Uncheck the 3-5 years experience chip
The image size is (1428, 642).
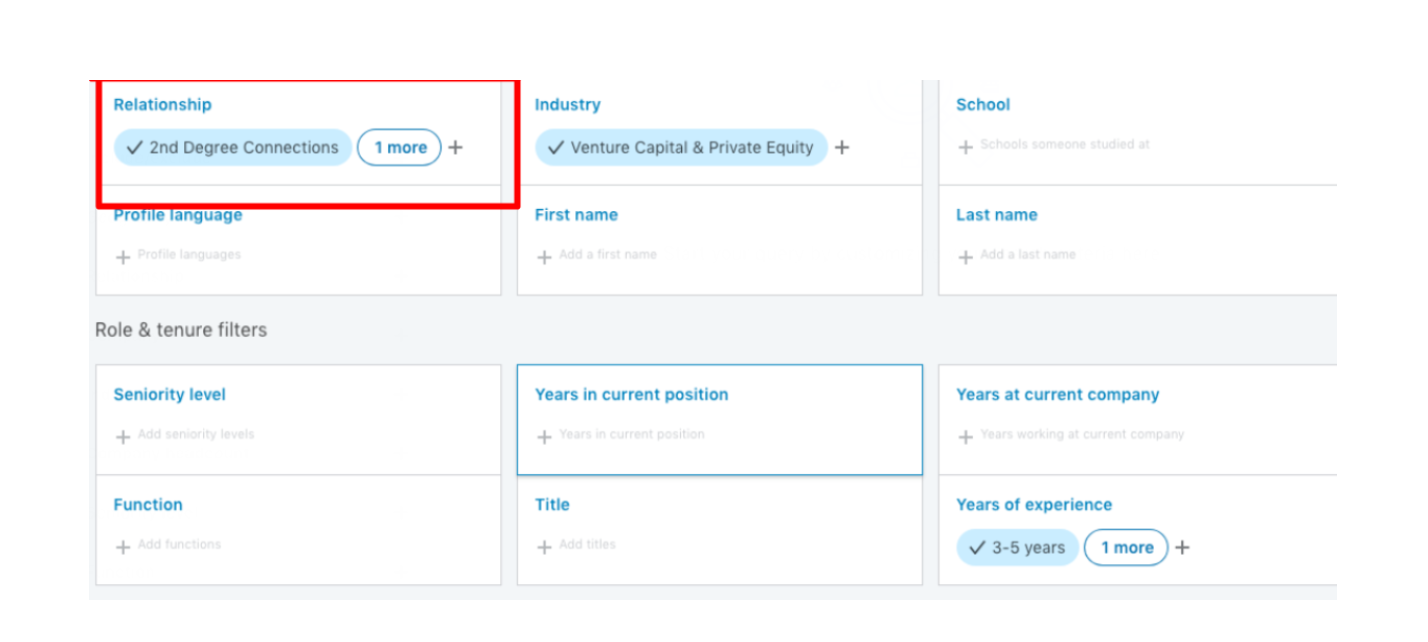click(1018, 547)
